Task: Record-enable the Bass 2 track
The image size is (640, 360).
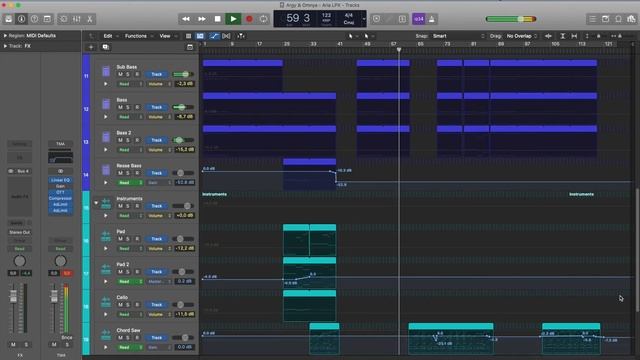Action: click(137, 140)
